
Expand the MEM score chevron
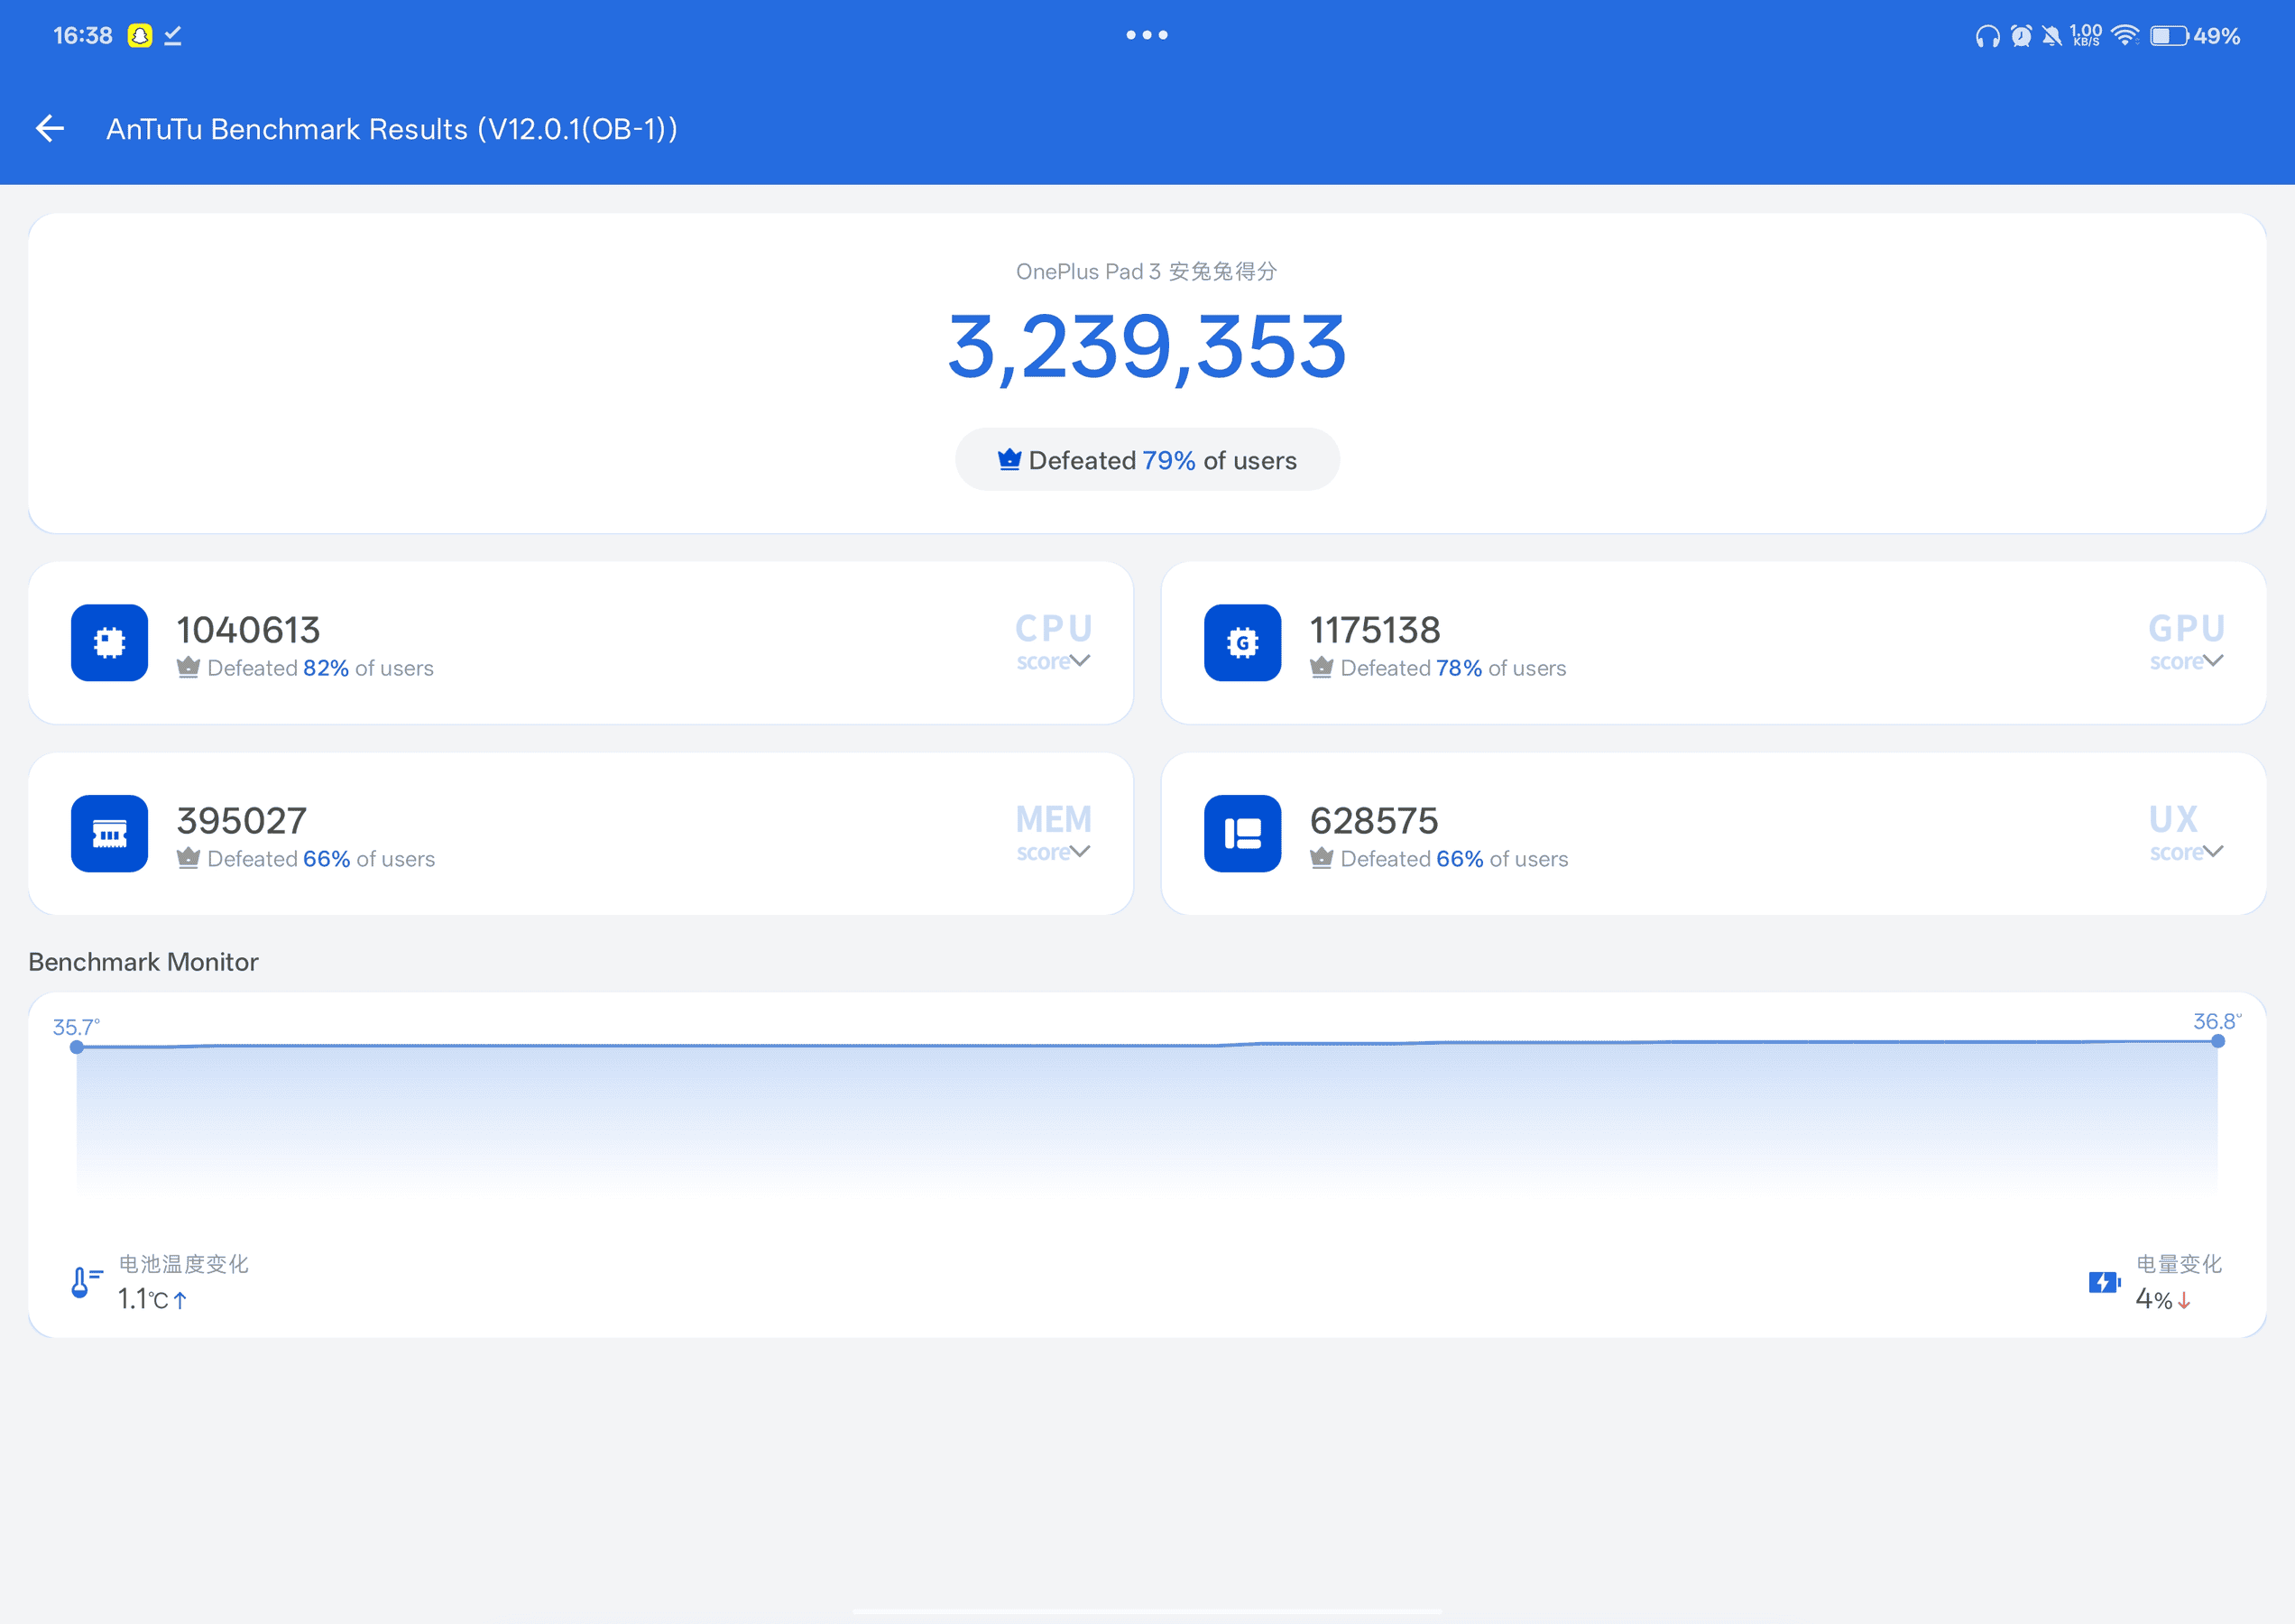[1080, 852]
